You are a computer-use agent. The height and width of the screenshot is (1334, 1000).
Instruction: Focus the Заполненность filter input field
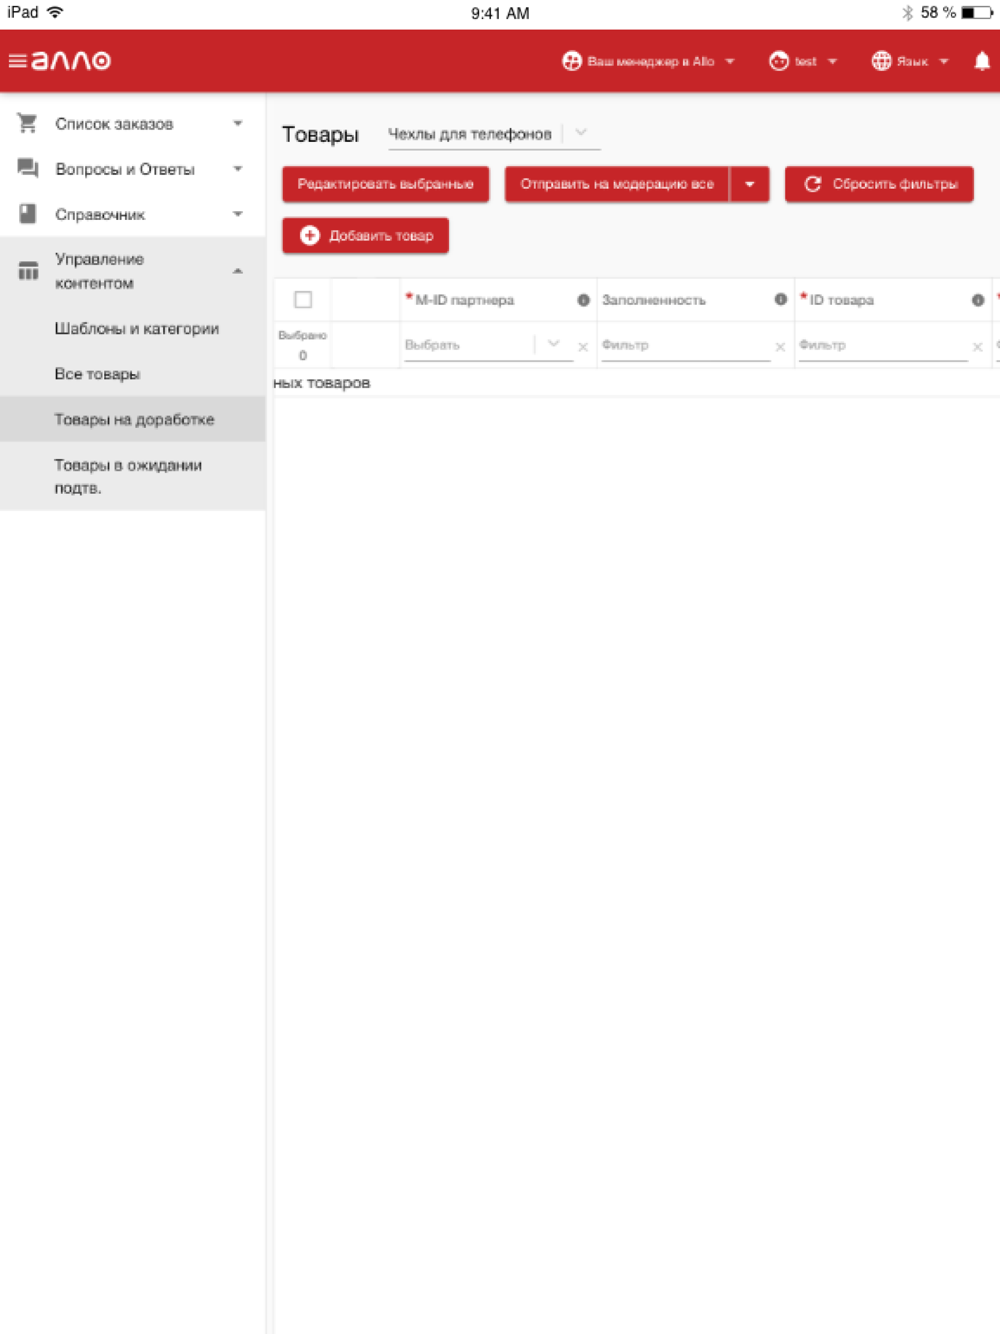(685, 345)
